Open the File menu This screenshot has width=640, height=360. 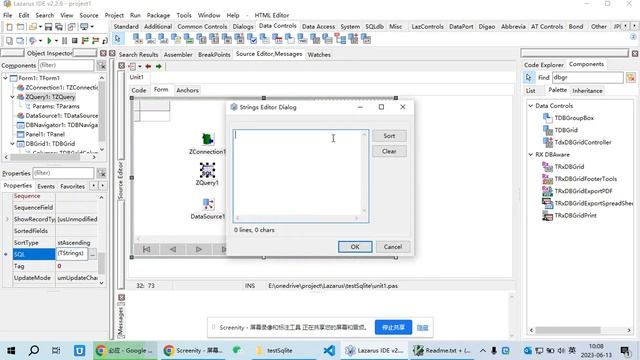(8, 15)
